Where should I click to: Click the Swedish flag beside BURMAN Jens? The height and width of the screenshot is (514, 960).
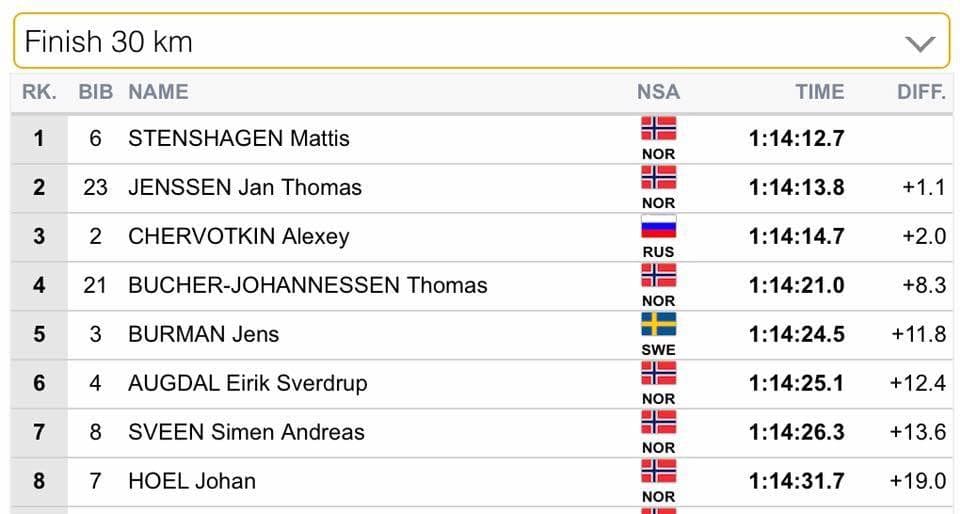658,324
